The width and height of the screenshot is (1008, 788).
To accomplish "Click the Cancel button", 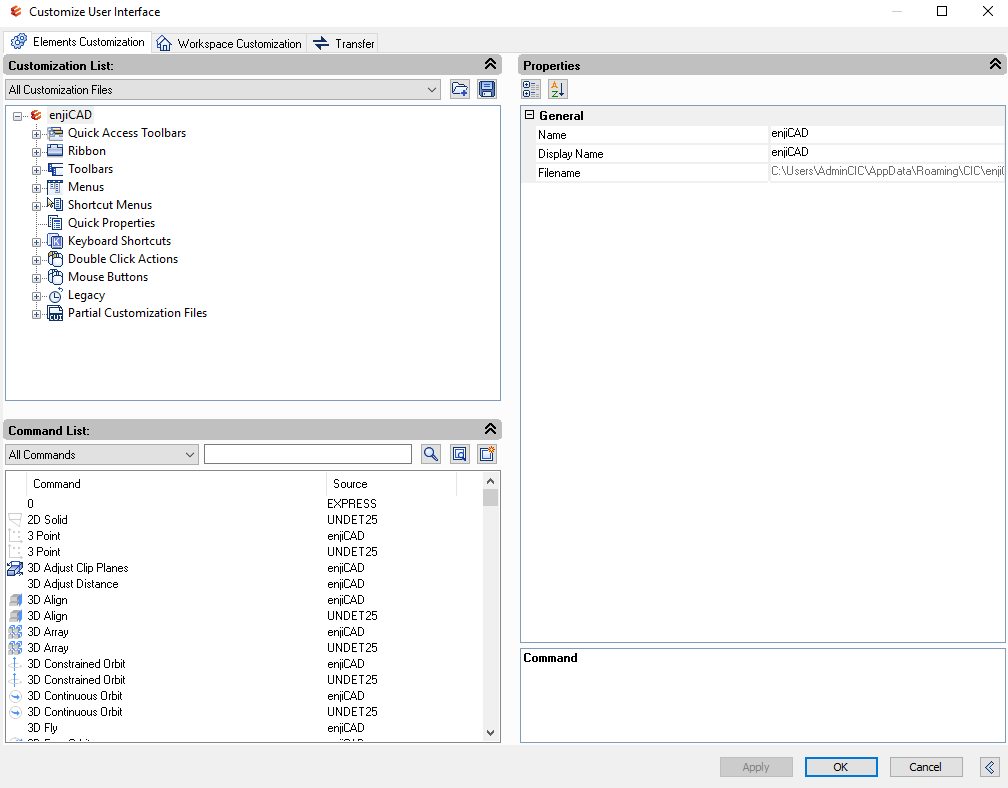I will tap(926, 767).
